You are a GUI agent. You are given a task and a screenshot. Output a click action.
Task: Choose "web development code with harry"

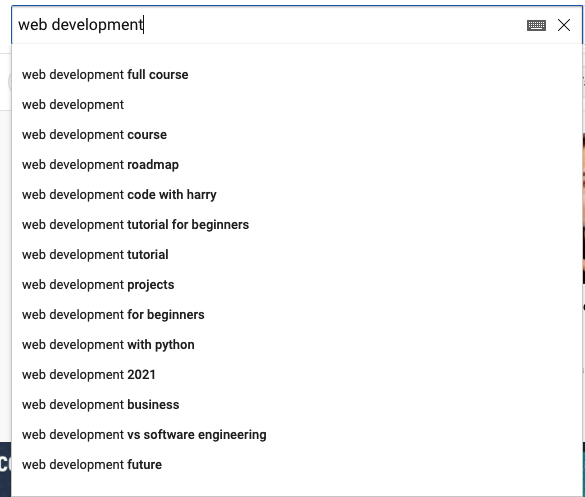[297, 195]
